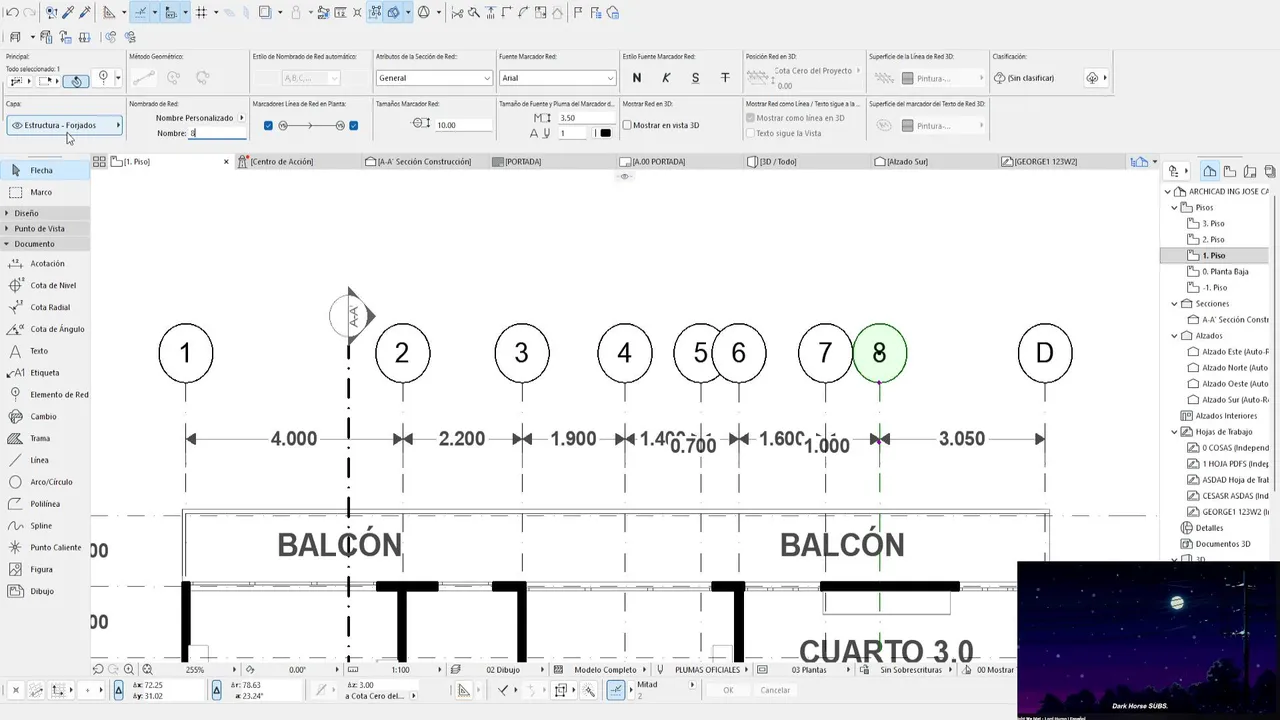Image resolution: width=1280 pixels, height=720 pixels.
Task: Click the OK button in bottom bar
Action: (x=728, y=690)
